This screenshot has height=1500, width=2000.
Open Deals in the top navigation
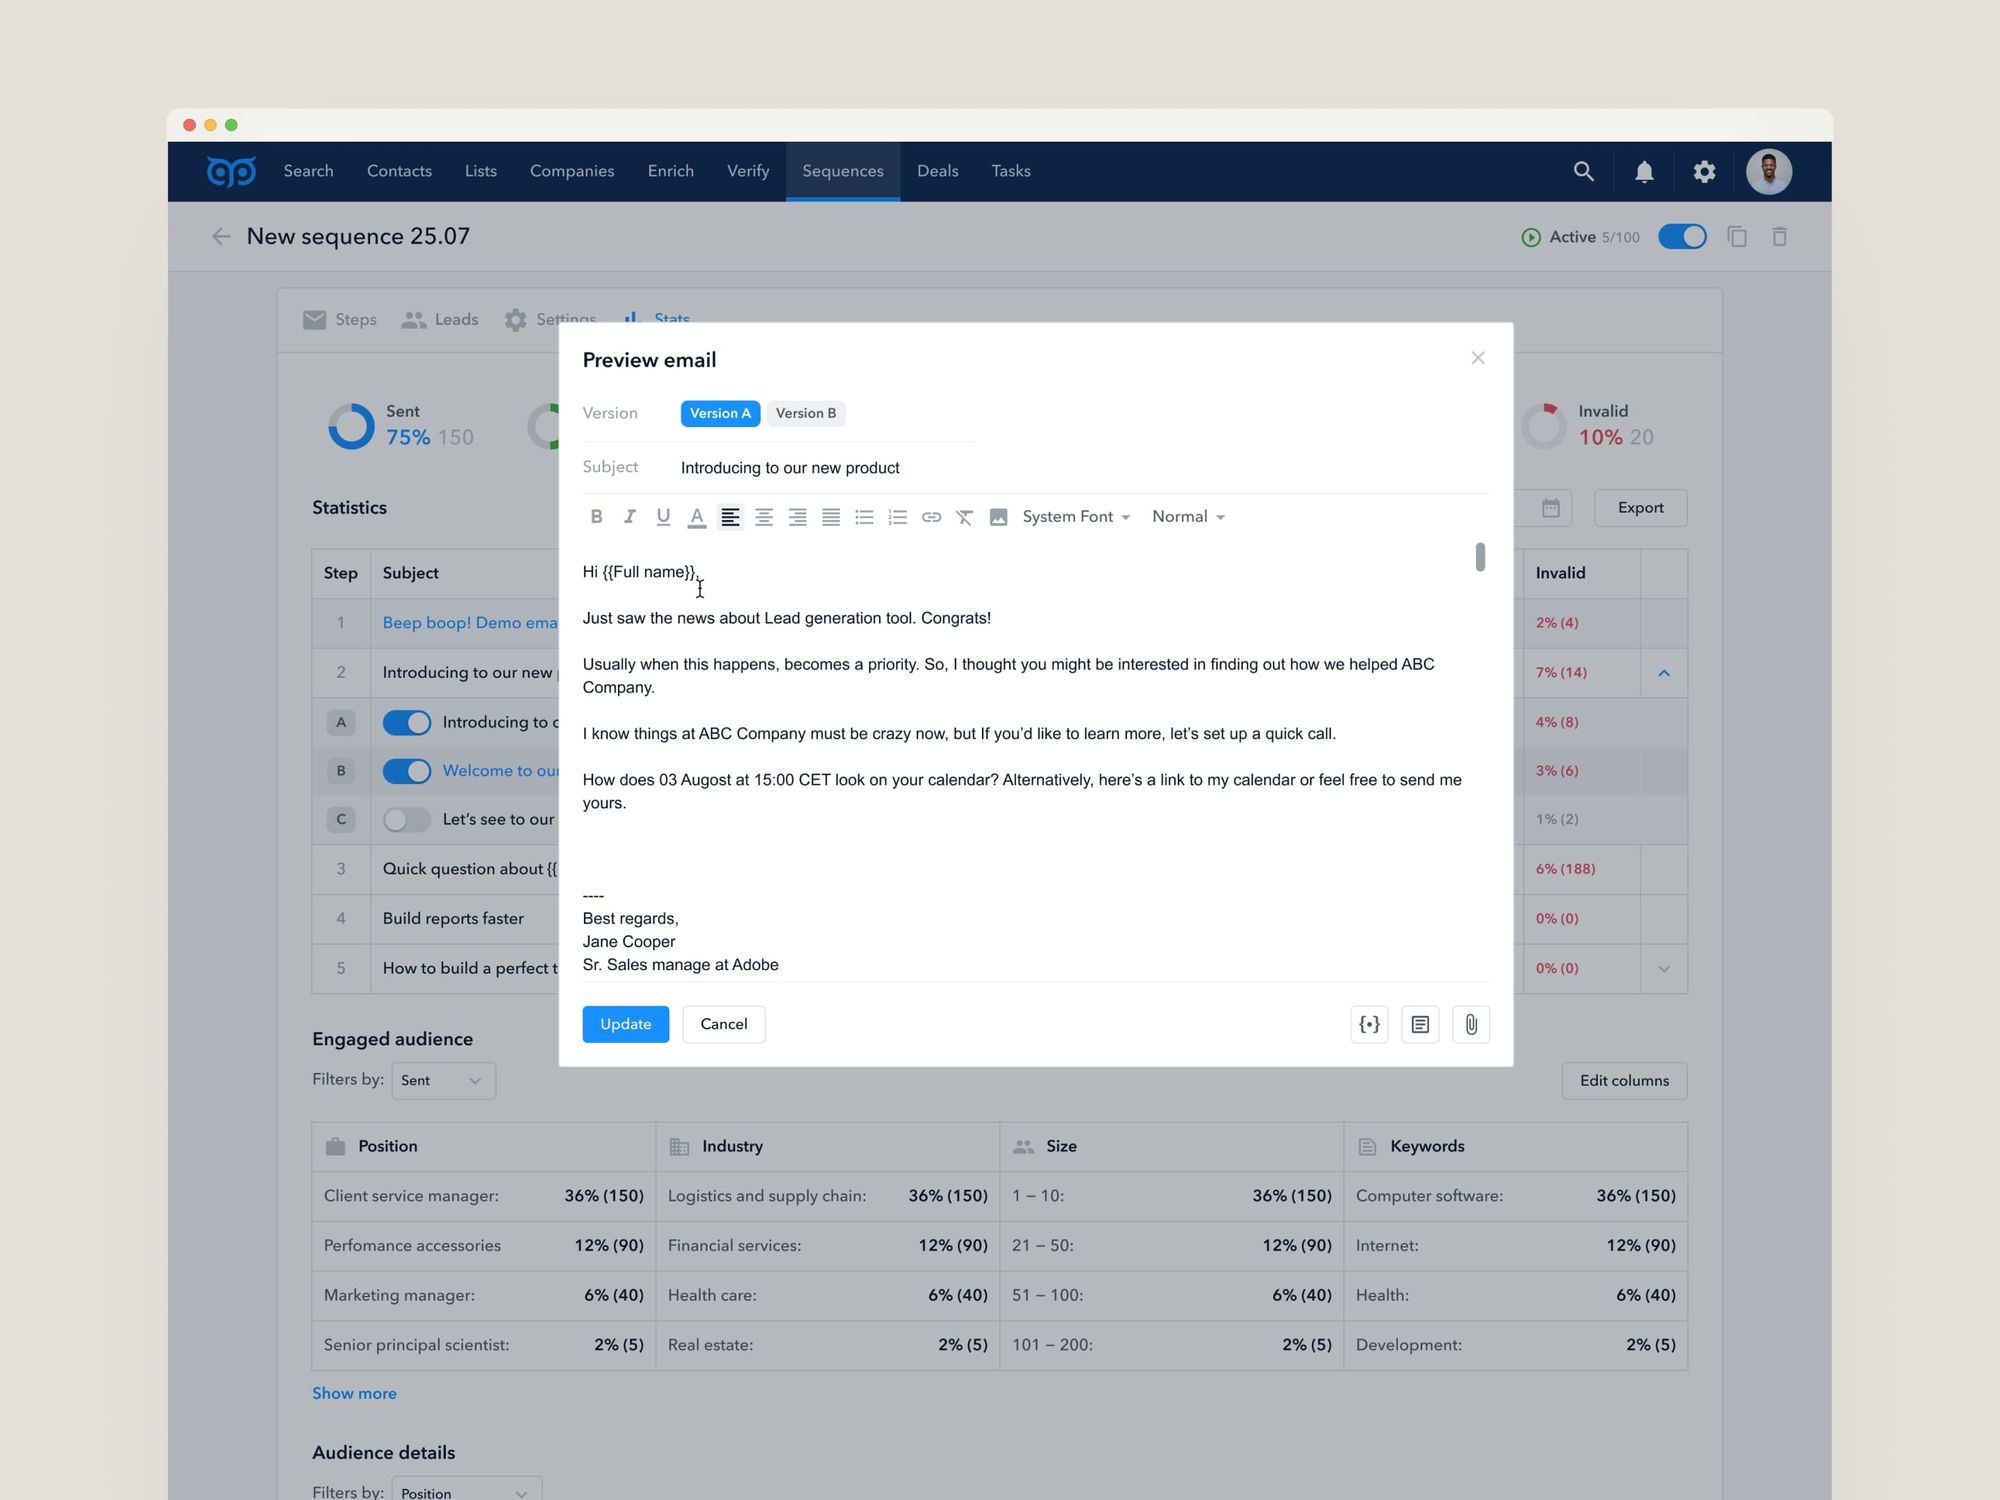937,171
